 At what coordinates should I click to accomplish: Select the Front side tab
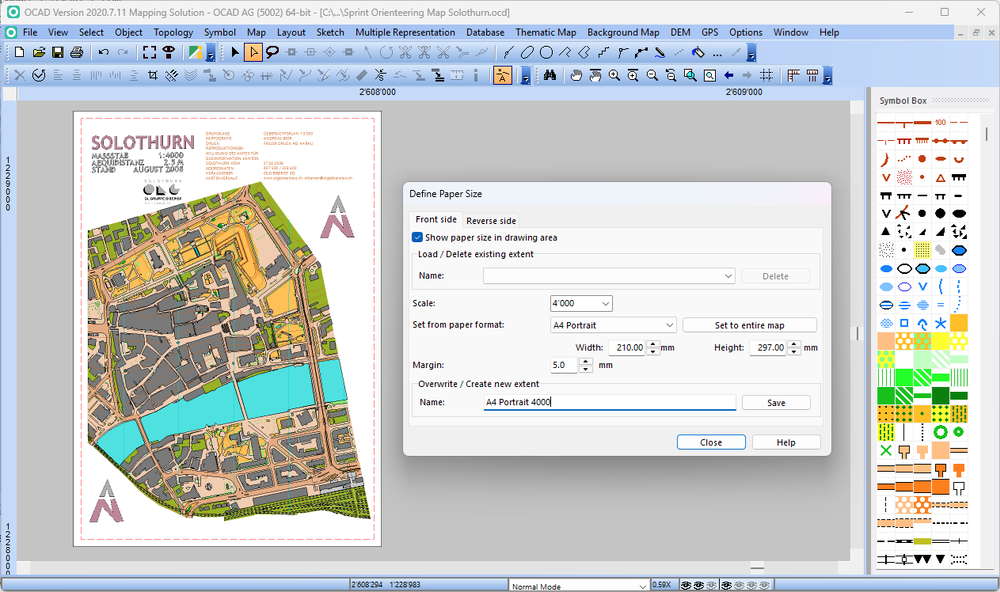click(436, 219)
